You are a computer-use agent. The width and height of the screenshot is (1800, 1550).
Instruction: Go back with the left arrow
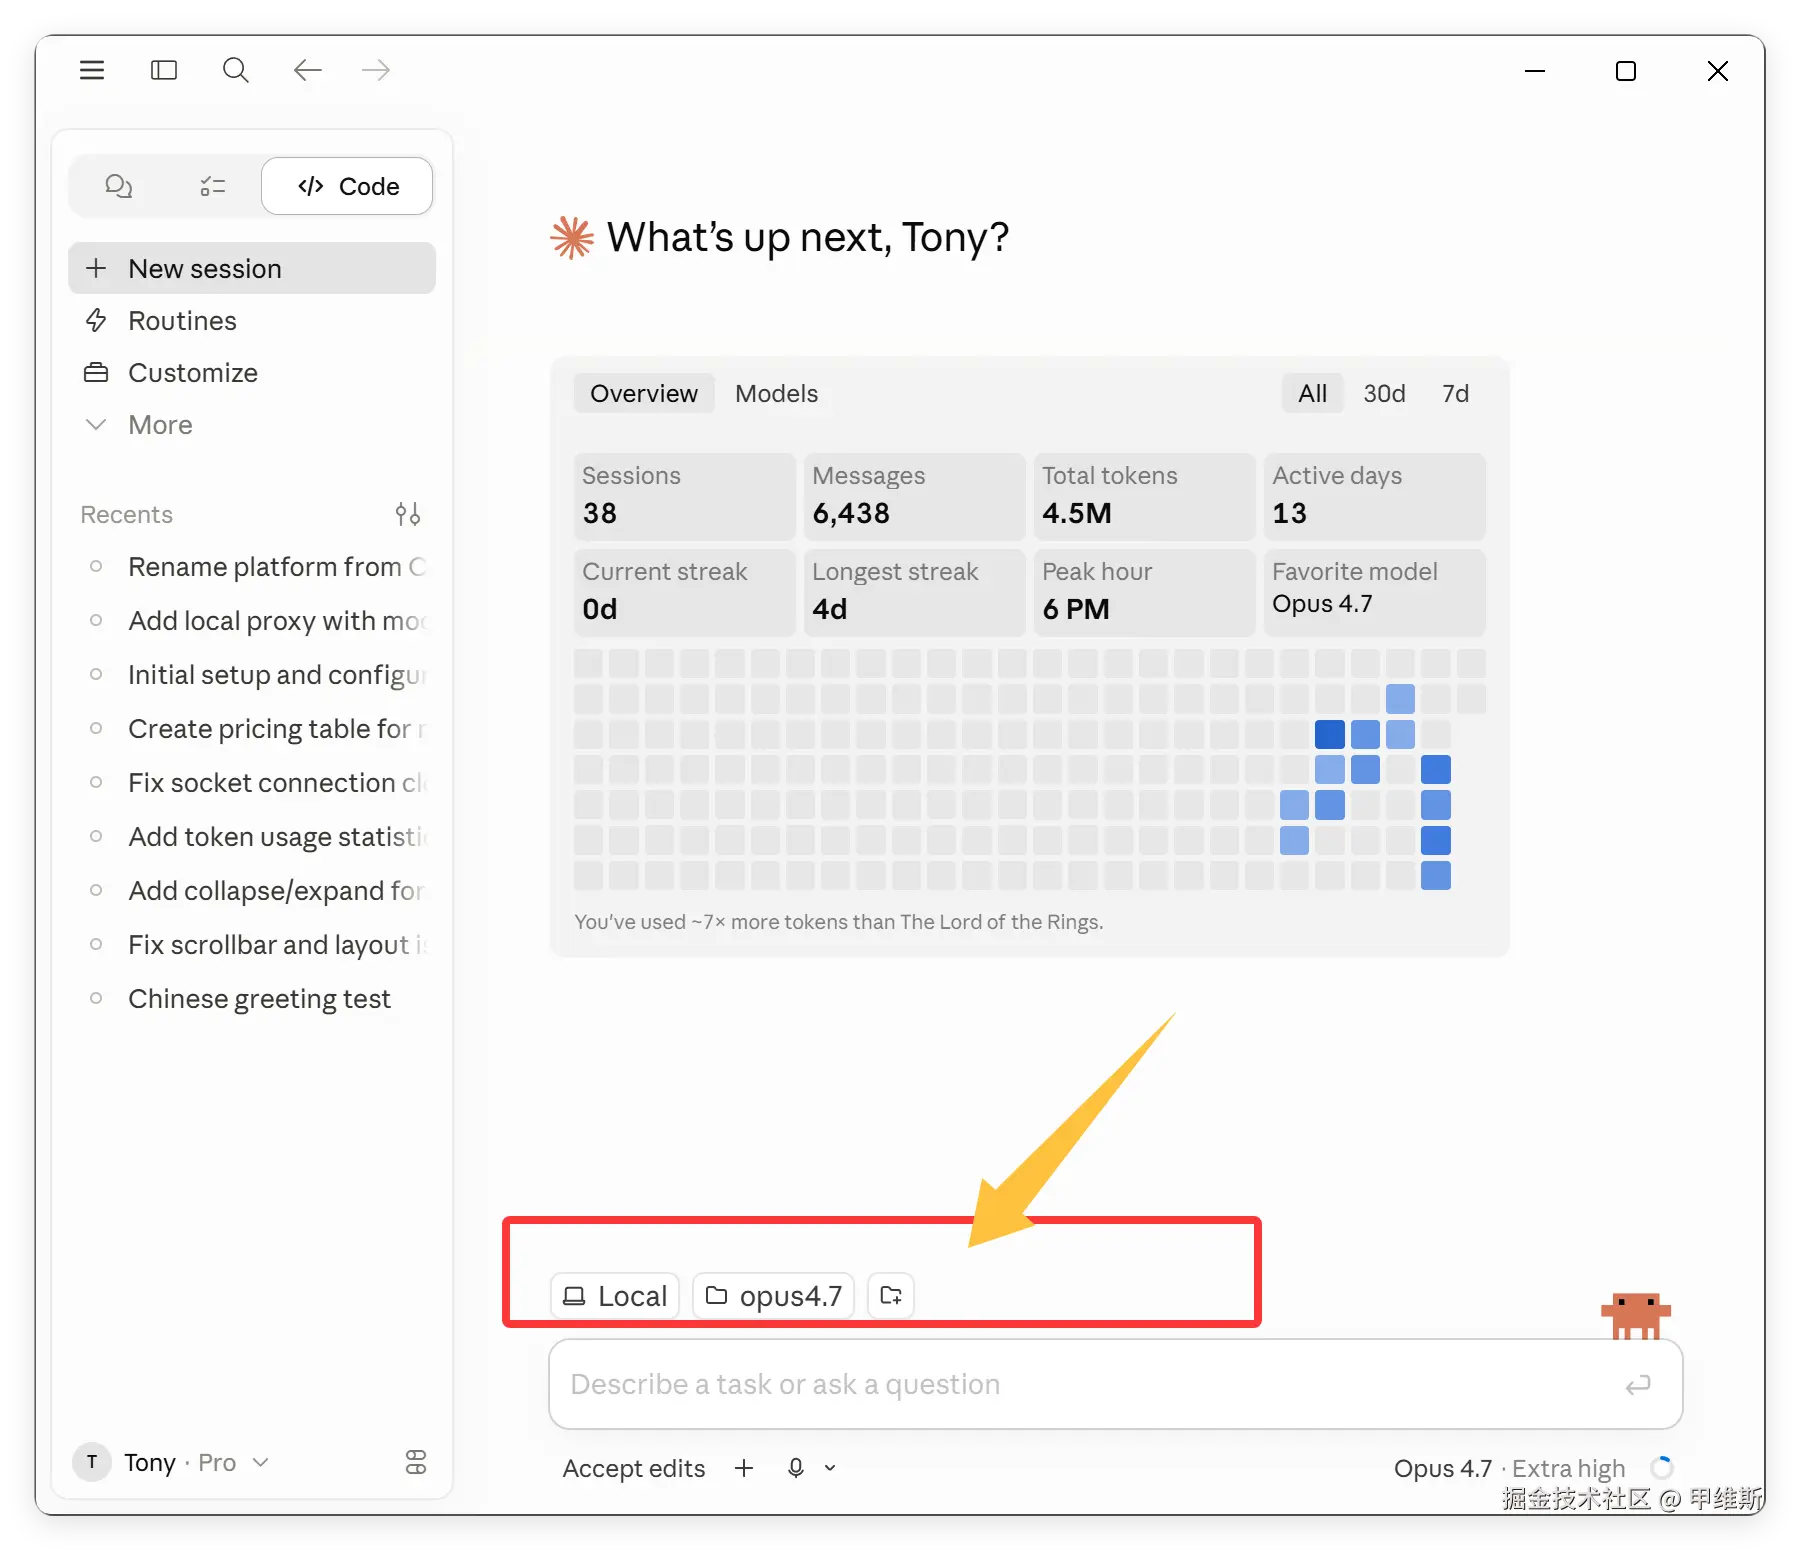[x=307, y=70]
